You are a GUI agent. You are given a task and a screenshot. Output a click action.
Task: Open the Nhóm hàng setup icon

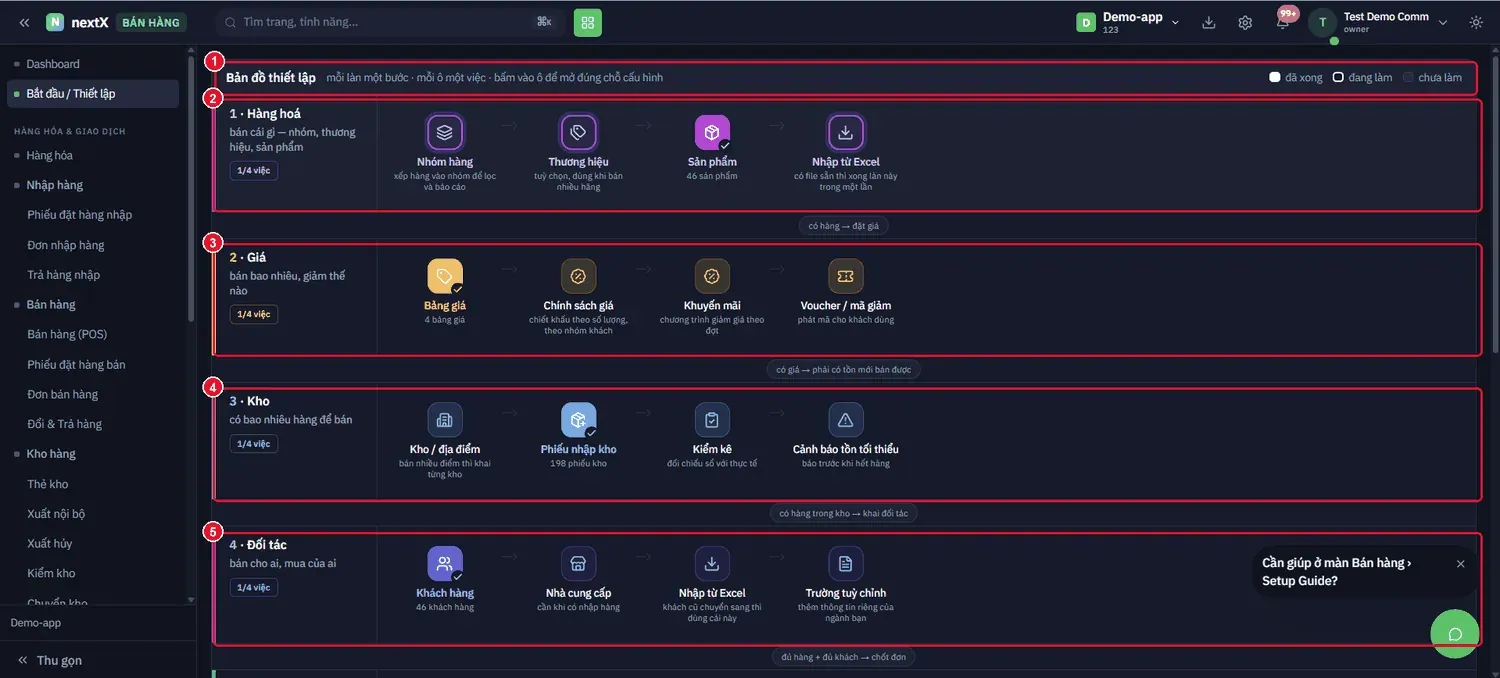(445, 132)
